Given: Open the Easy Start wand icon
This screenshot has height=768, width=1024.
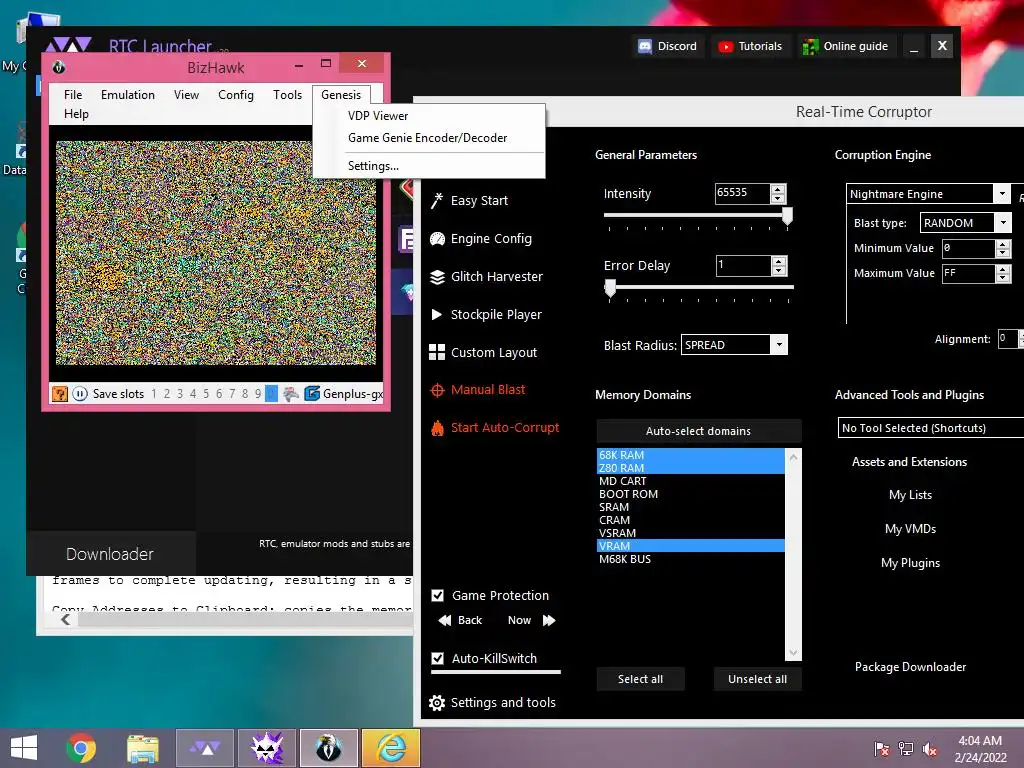Looking at the screenshot, I should pyautogui.click(x=437, y=200).
